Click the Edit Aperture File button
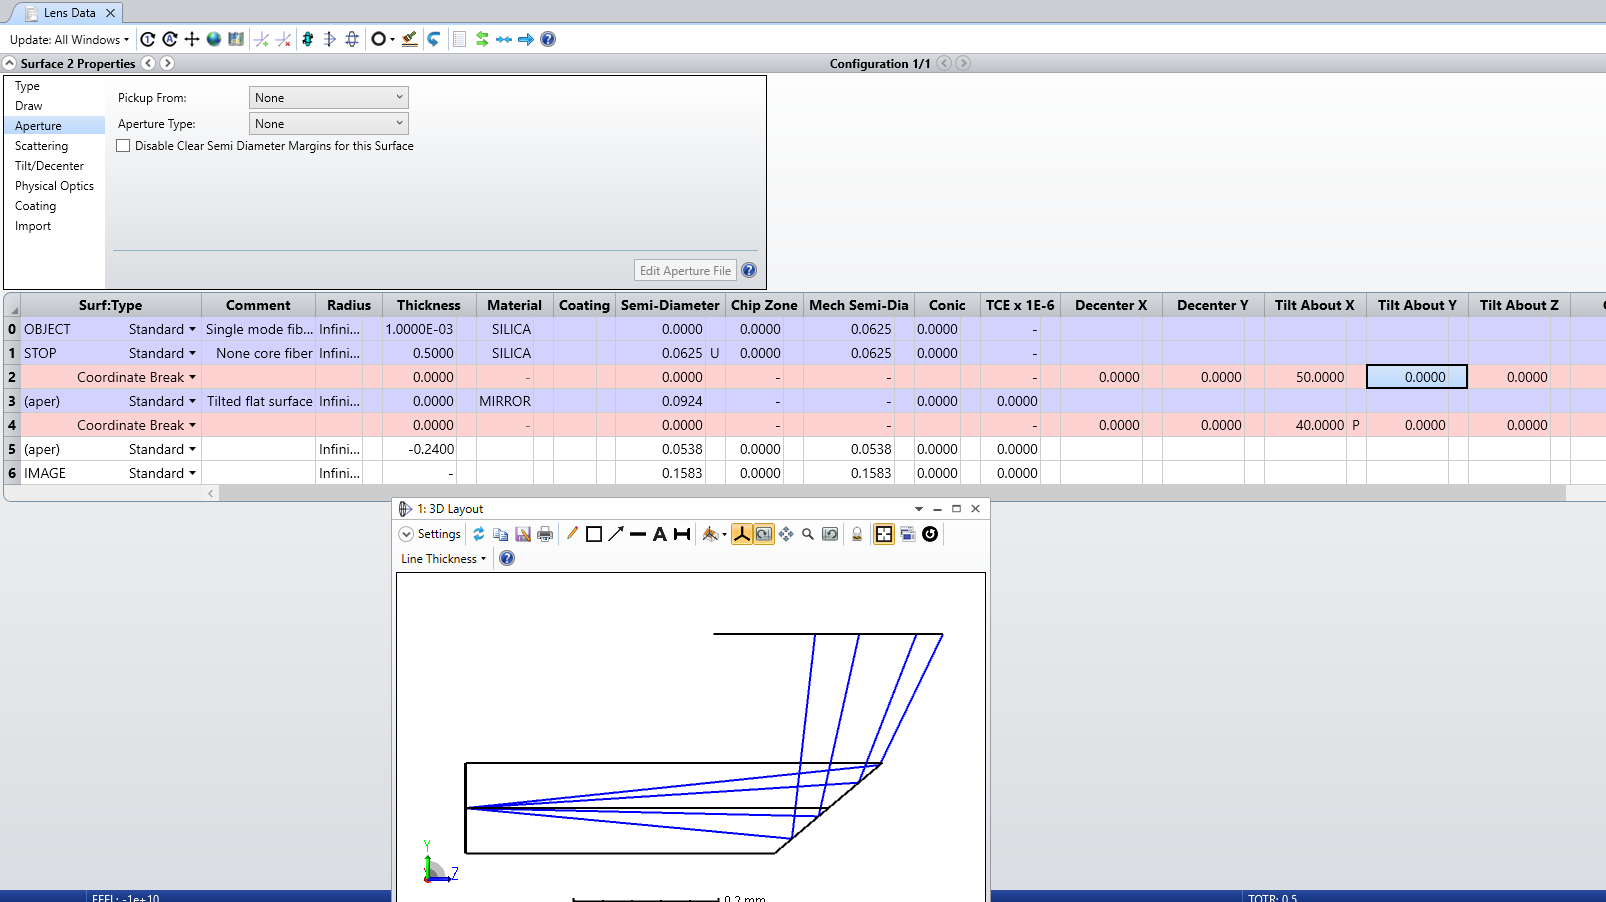Image resolution: width=1606 pixels, height=902 pixels. pyautogui.click(x=685, y=271)
